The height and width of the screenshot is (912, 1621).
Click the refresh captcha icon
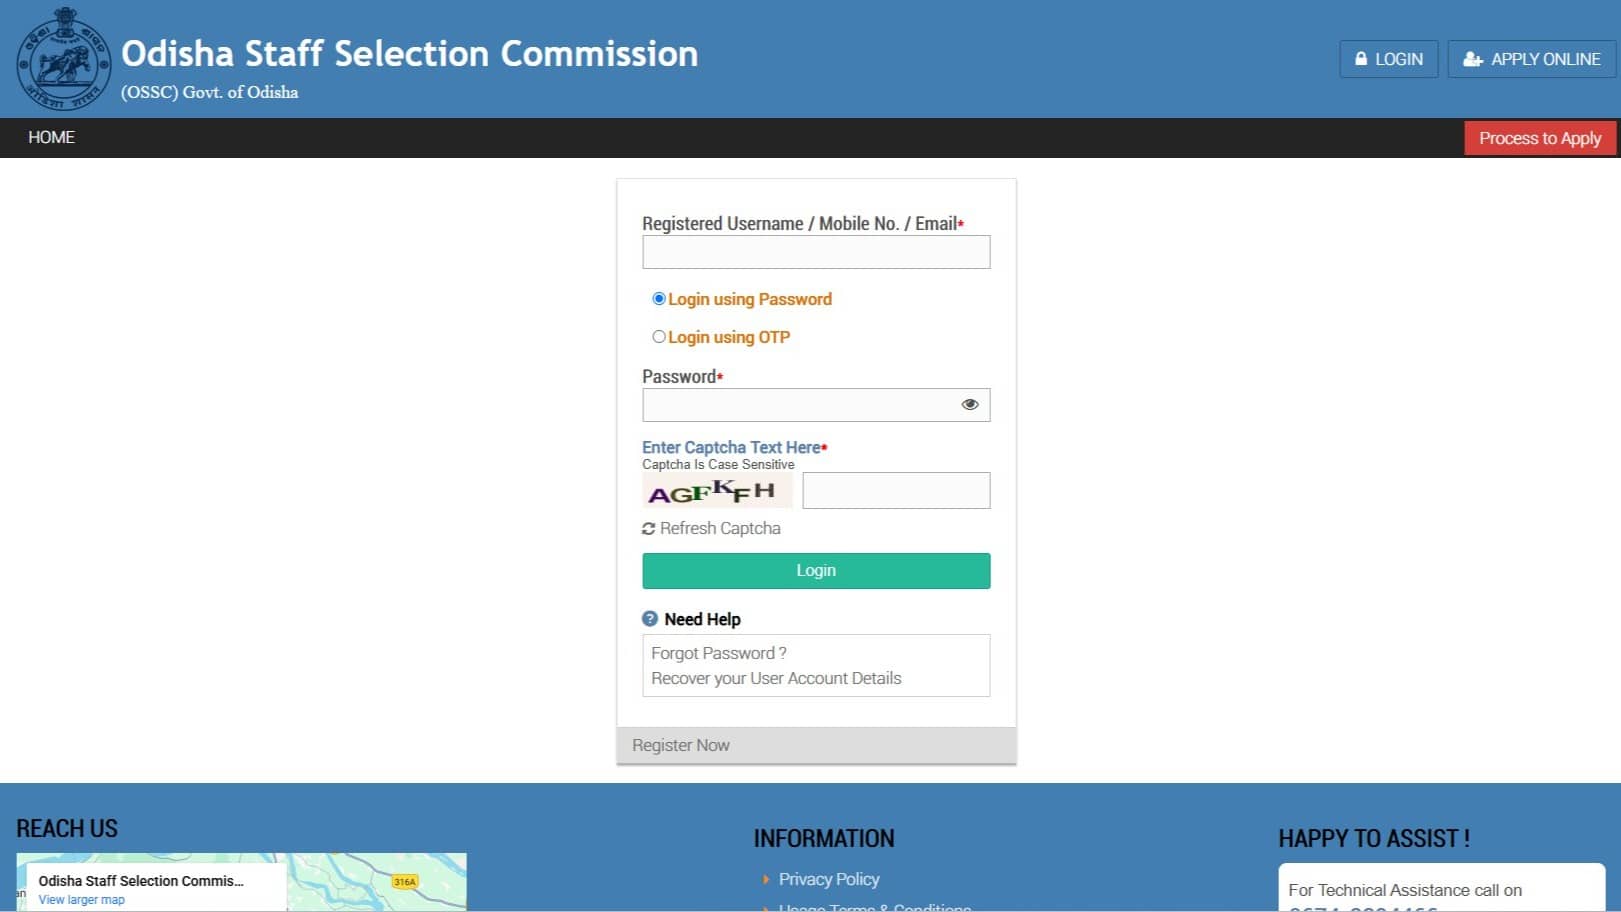[648, 528]
